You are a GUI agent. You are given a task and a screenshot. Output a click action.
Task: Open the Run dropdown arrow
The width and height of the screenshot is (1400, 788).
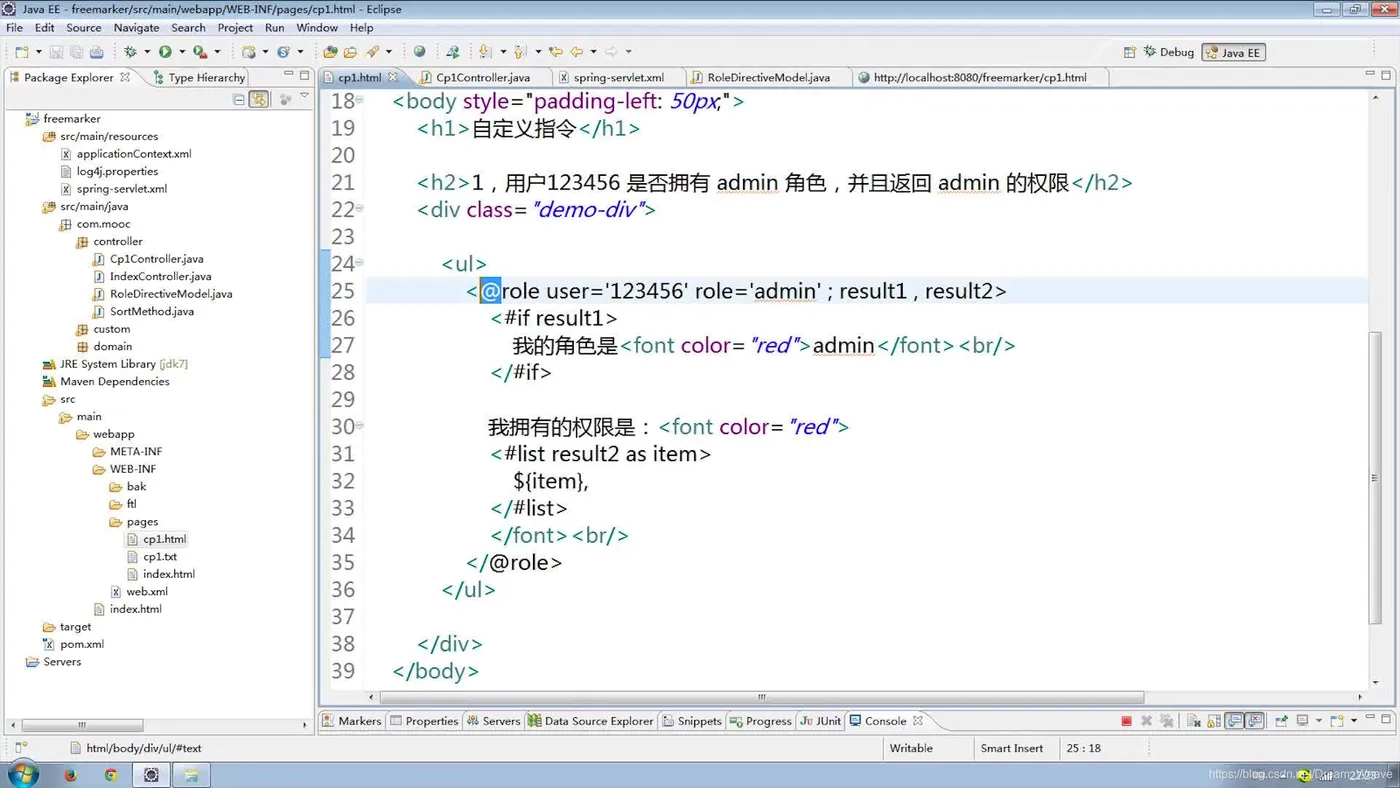pos(182,52)
